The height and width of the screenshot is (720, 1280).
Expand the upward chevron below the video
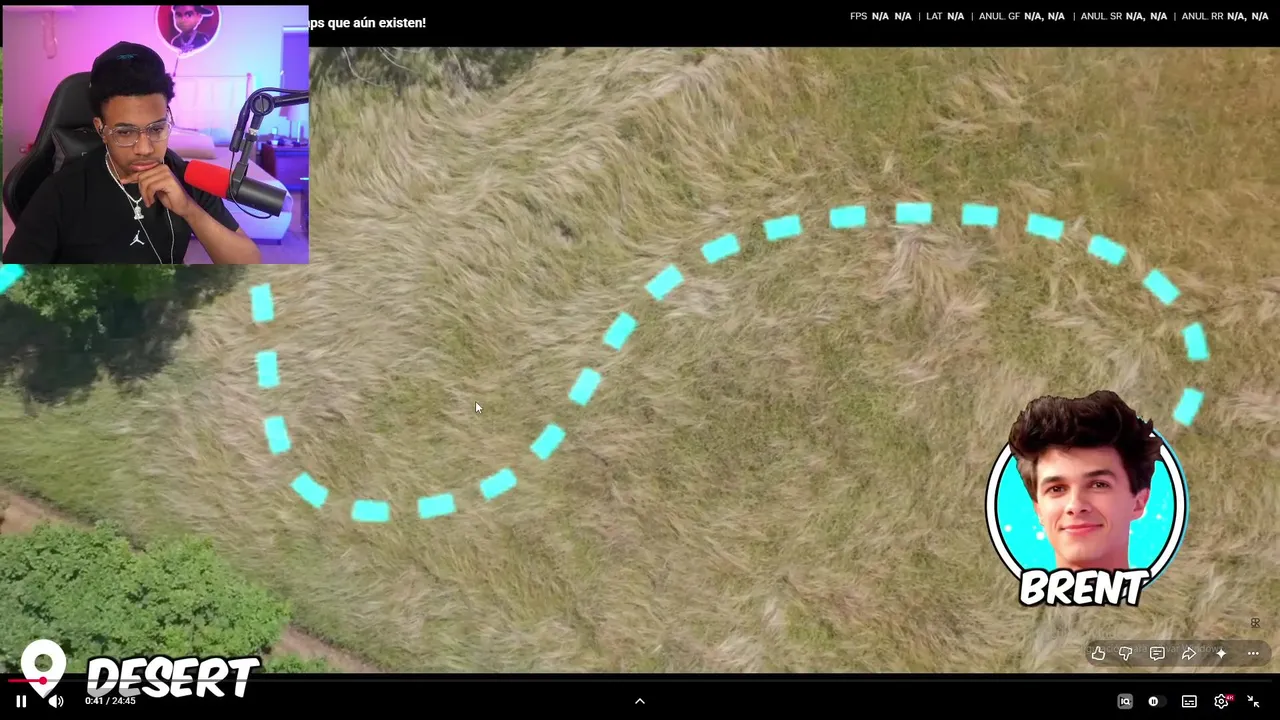click(640, 701)
